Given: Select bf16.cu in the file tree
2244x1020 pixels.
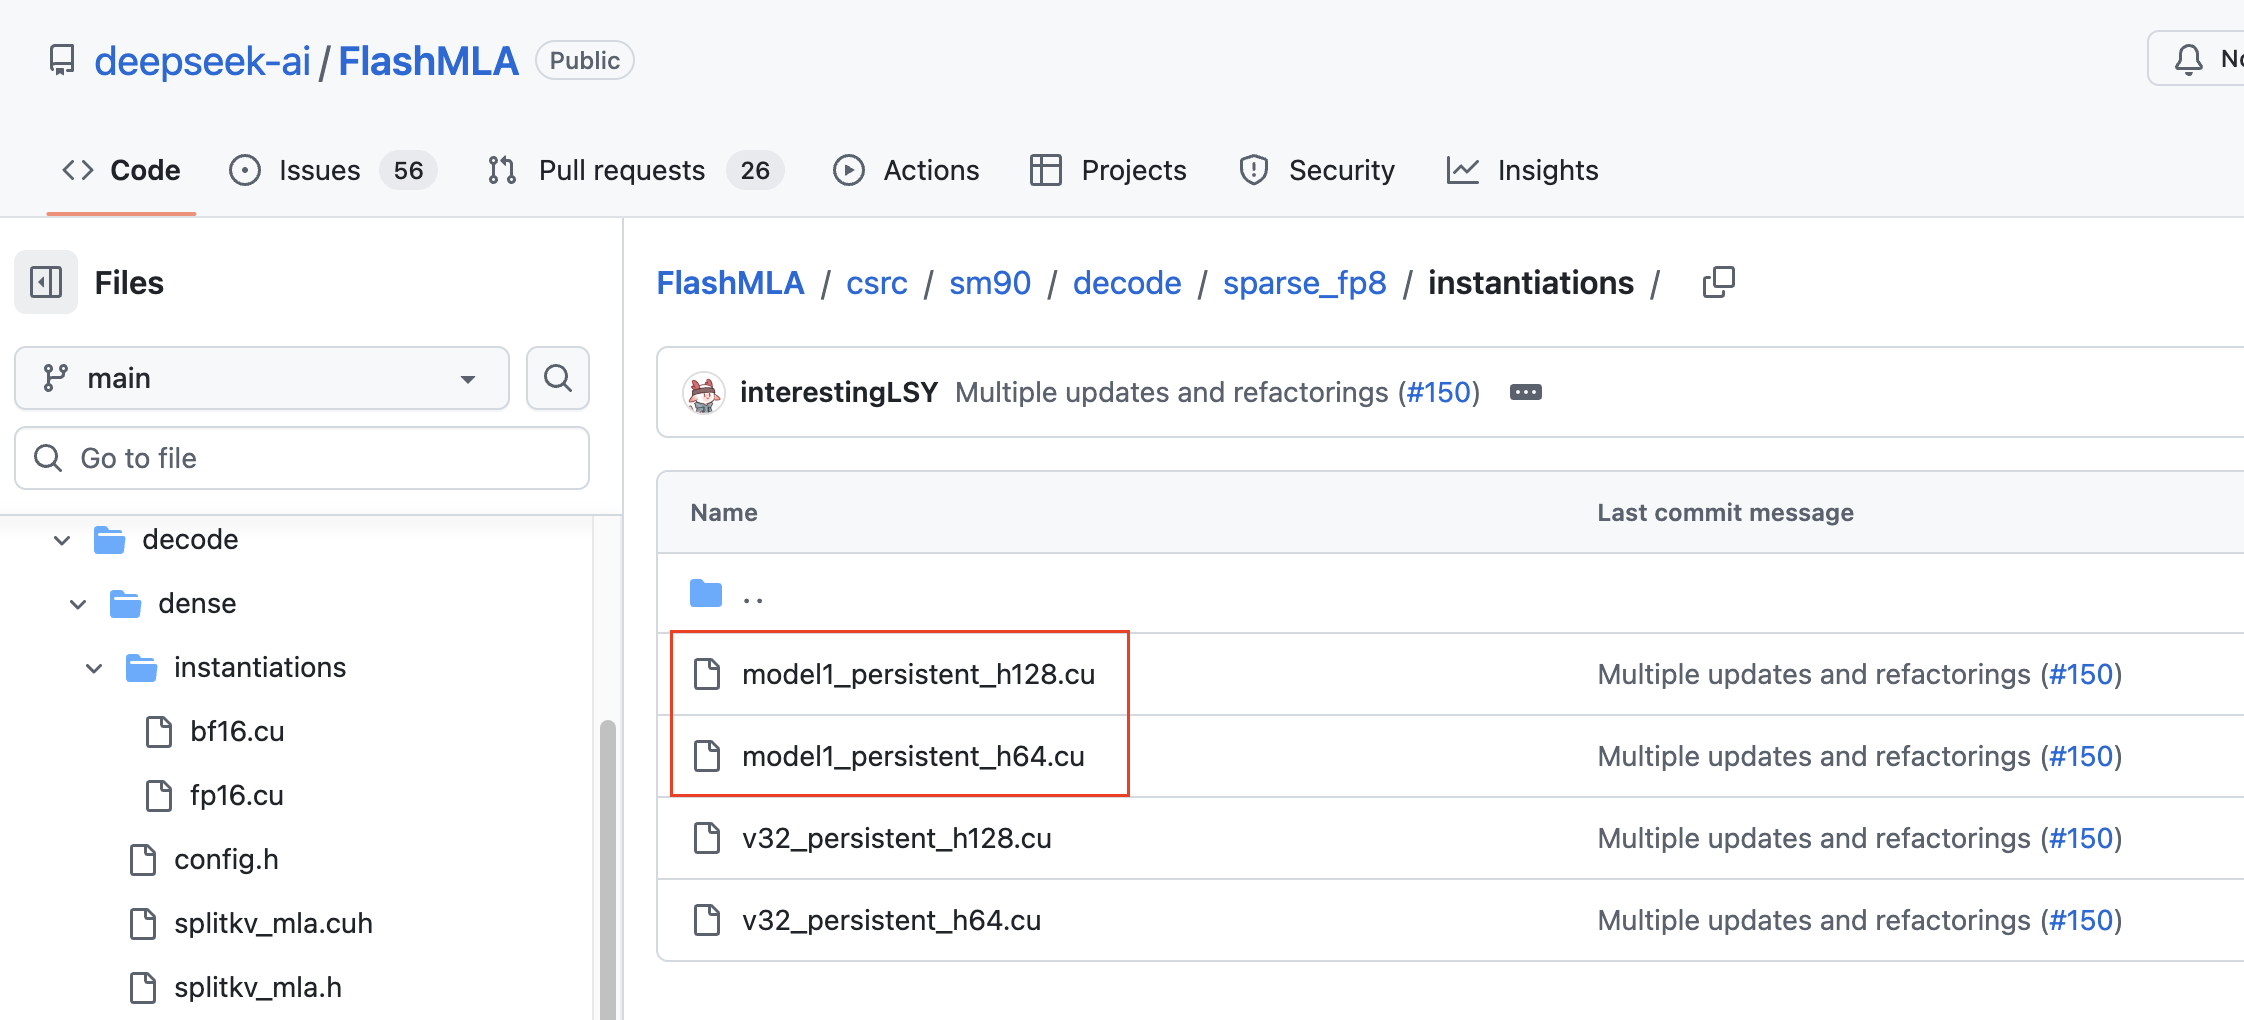Looking at the screenshot, I should (x=237, y=732).
